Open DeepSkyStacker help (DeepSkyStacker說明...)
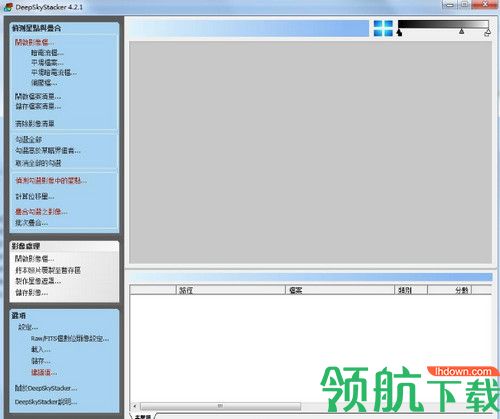 coord(46,402)
